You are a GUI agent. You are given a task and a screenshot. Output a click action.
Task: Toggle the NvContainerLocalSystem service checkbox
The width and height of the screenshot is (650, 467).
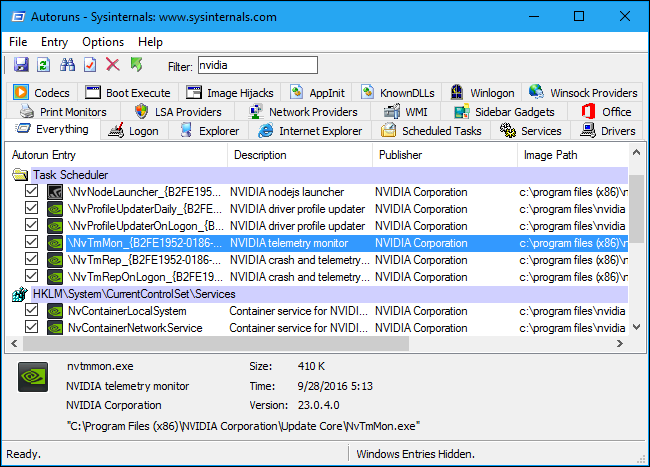pyautogui.click(x=32, y=311)
